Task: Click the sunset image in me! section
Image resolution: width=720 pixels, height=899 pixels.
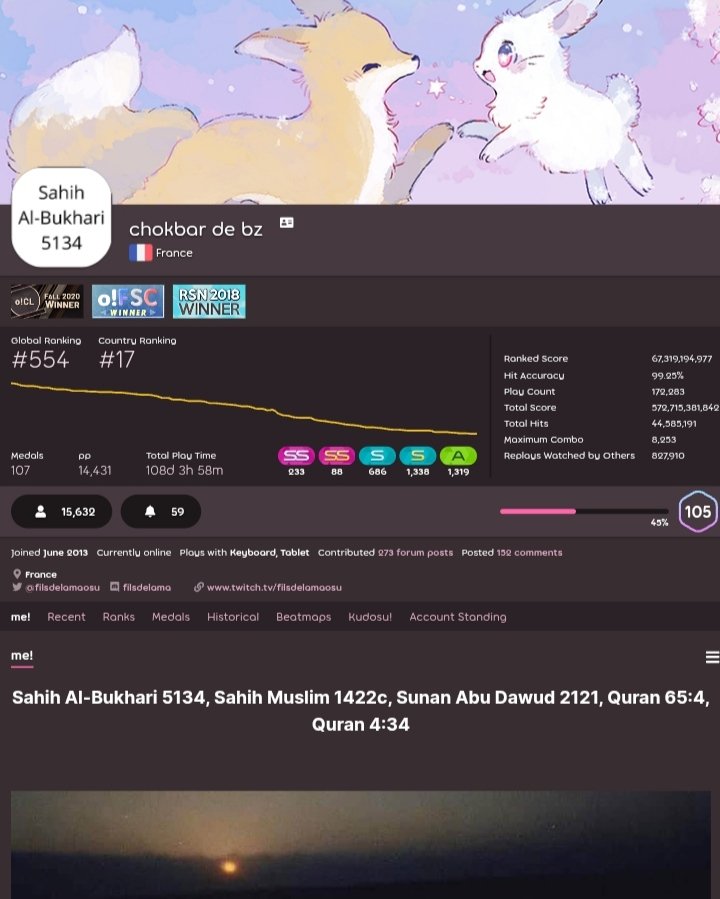Action: point(361,845)
